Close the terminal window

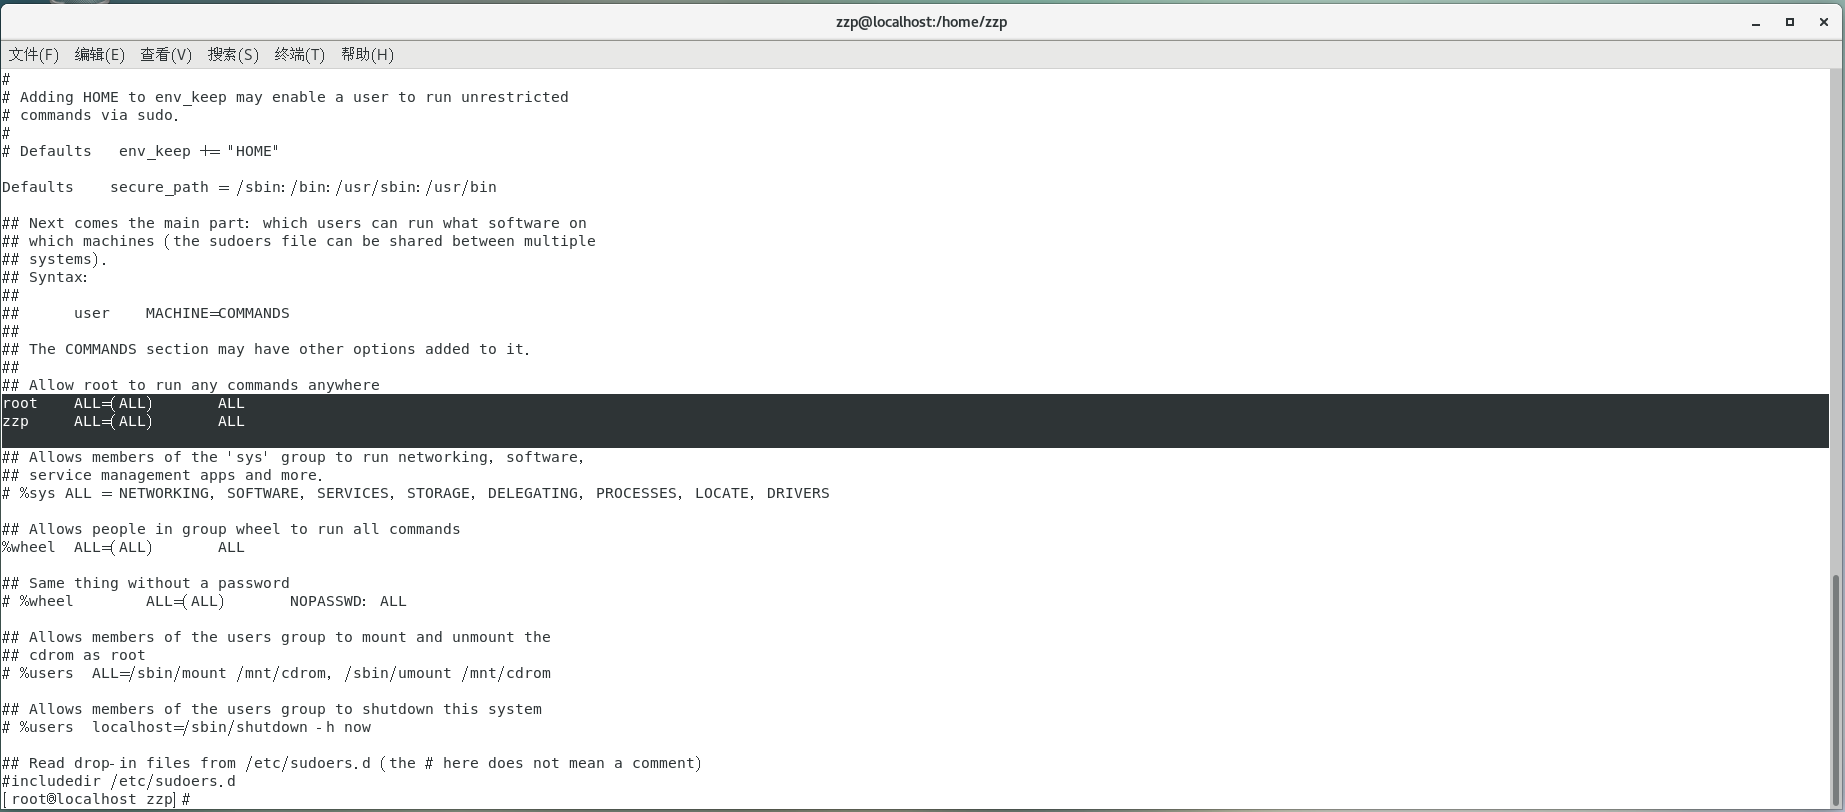(x=1824, y=22)
